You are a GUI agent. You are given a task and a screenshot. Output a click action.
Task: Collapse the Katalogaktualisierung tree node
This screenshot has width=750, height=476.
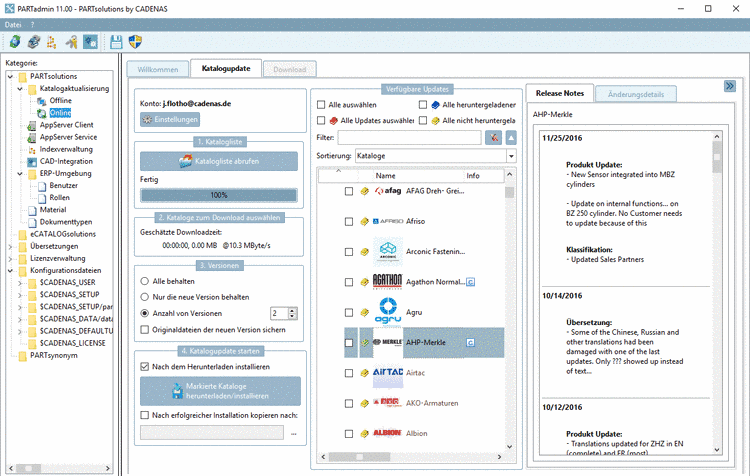20,89
